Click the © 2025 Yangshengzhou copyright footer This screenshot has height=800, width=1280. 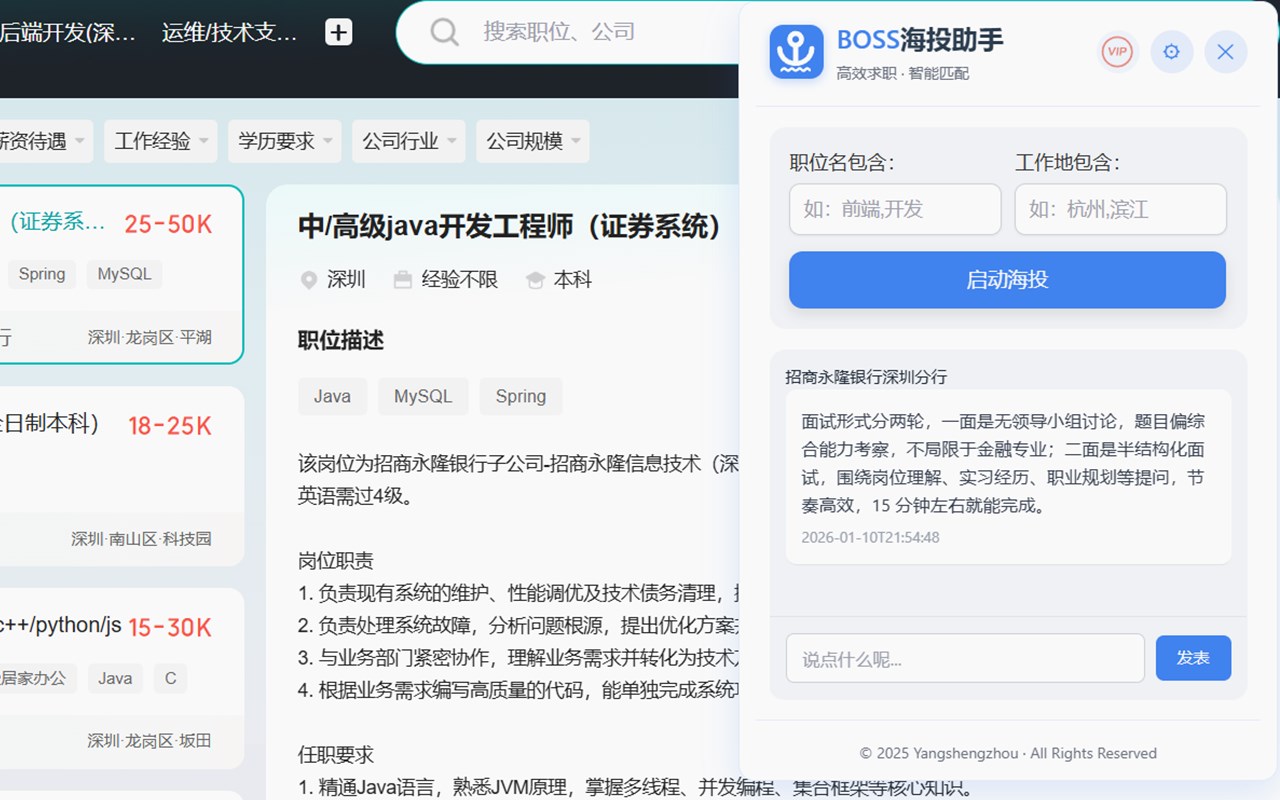pos(1008,753)
